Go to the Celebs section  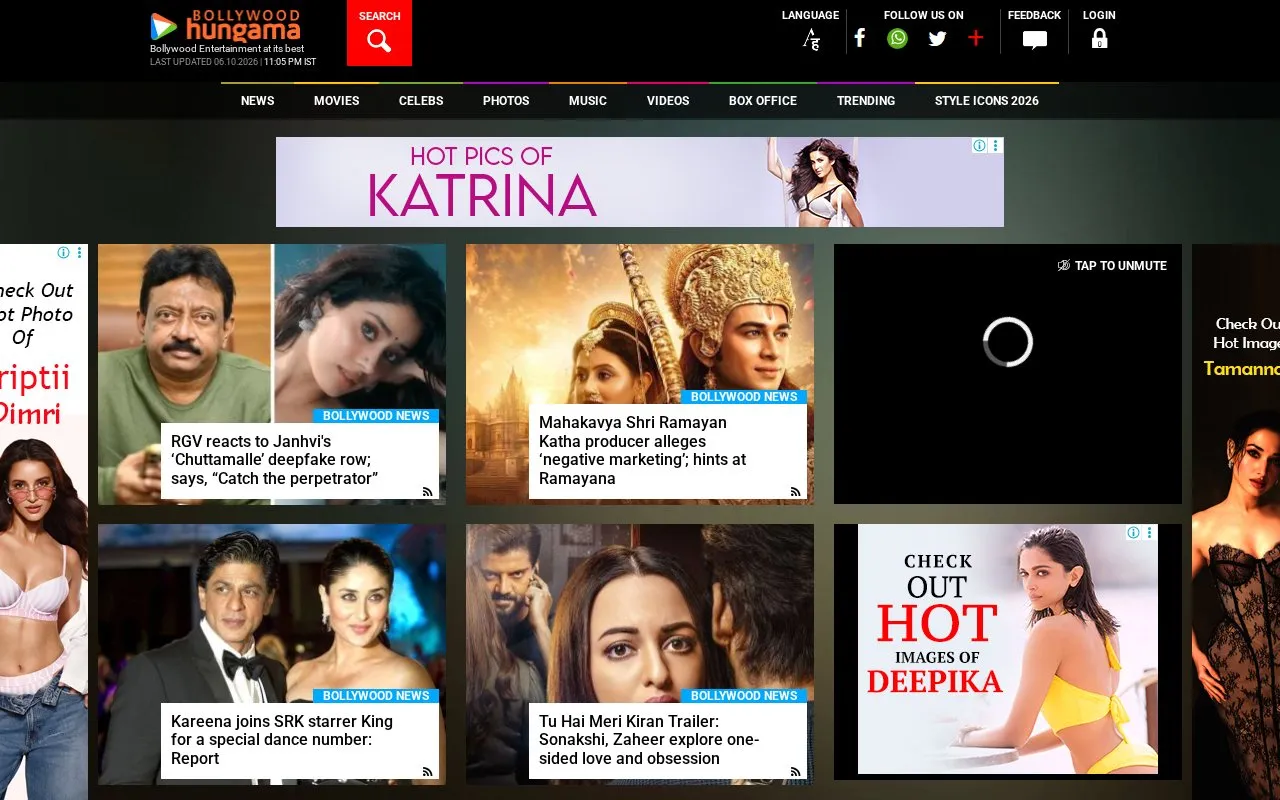421,100
